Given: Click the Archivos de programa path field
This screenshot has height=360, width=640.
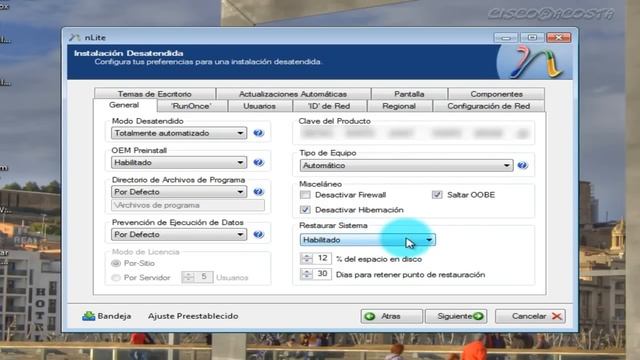Looking at the screenshot, I should [188, 205].
